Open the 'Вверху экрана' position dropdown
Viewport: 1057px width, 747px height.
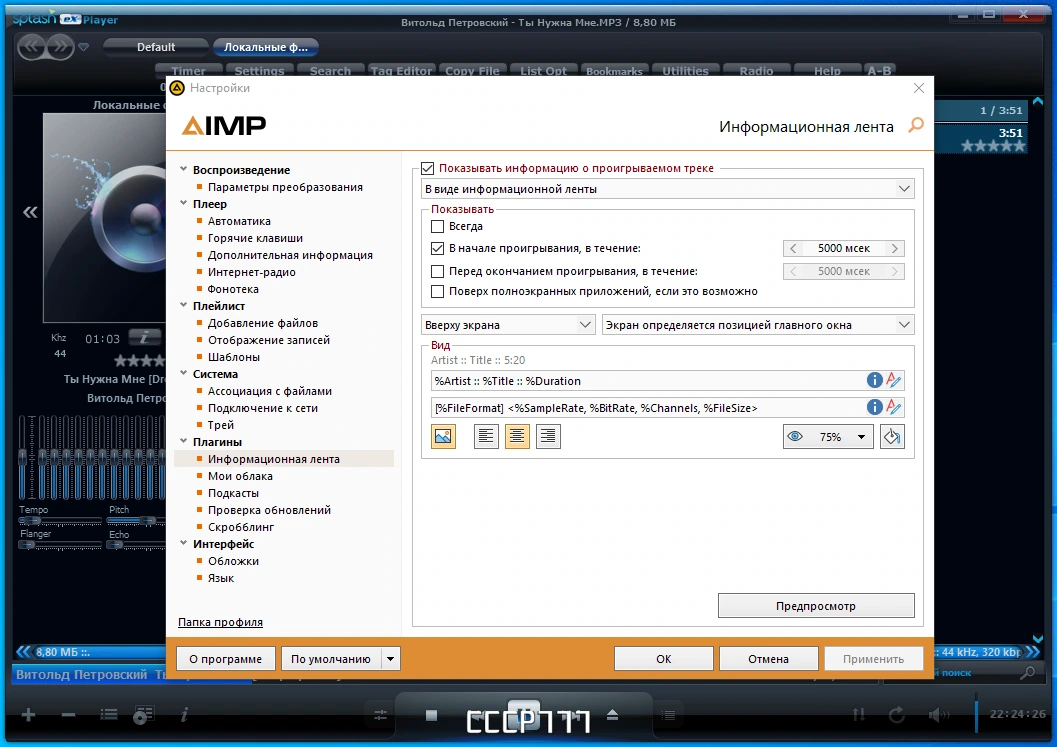(x=508, y=325)
